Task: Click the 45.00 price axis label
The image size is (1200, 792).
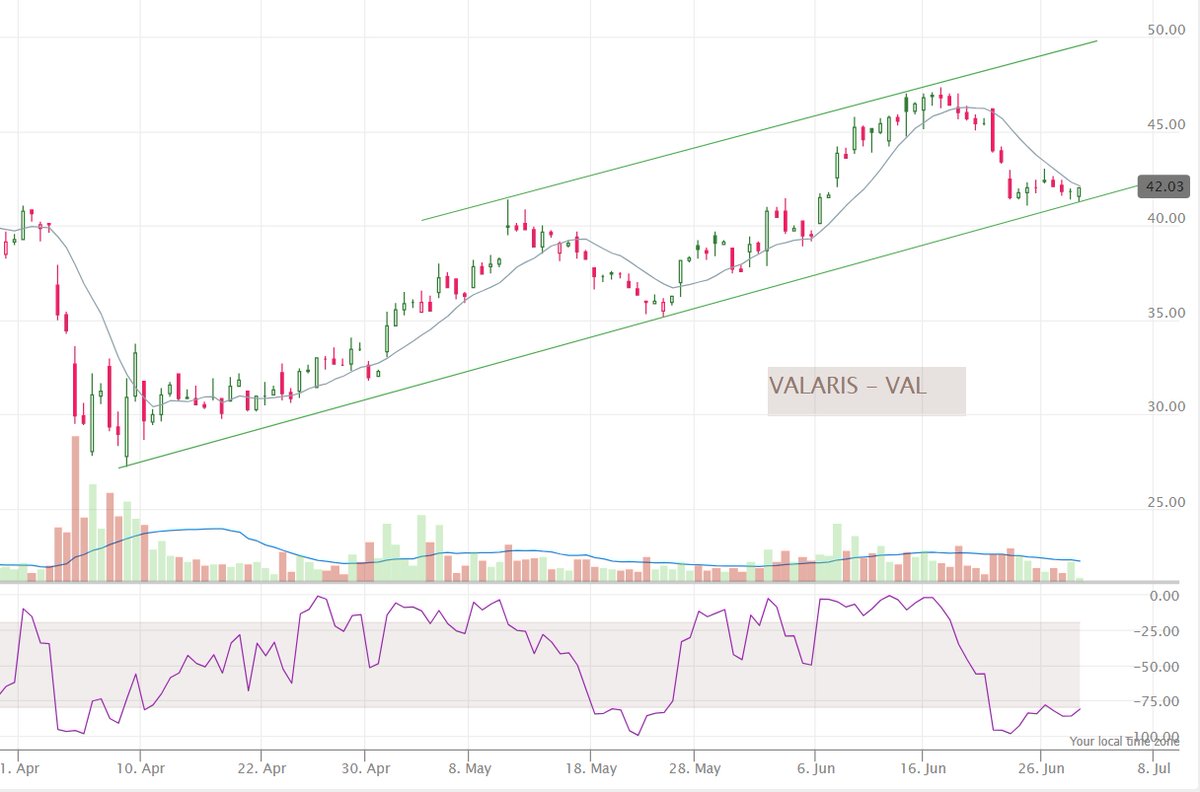Action: pyautogui.click(x=1166, y=125)
